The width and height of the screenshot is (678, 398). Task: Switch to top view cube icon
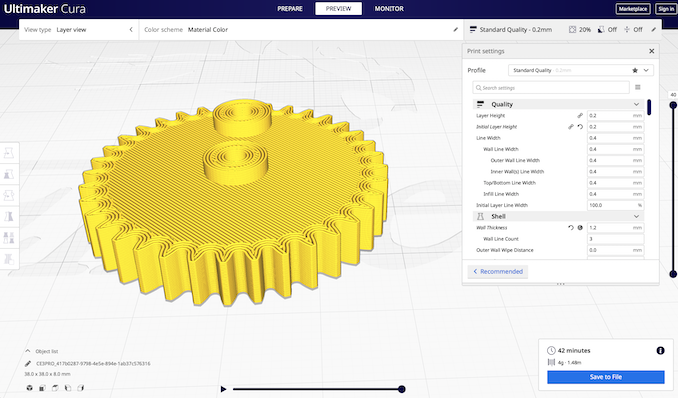coord(55,388)
